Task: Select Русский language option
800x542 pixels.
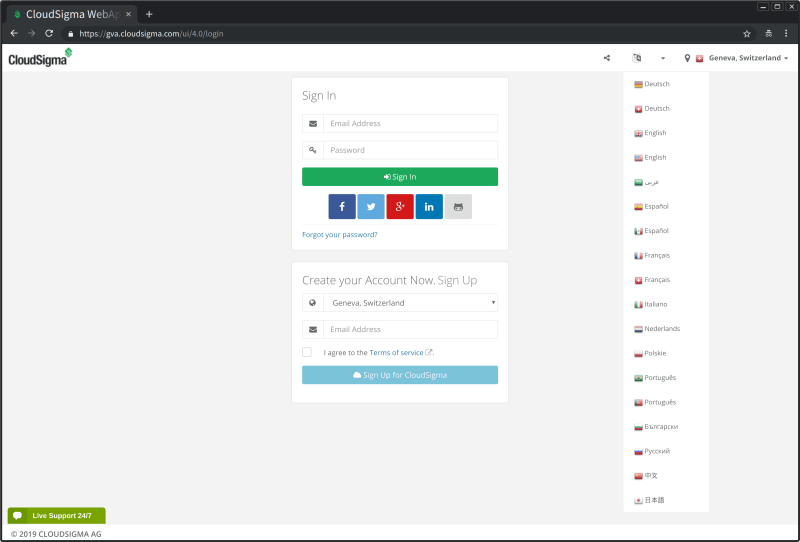Action: pyautogui.click(x=652, y=452)
